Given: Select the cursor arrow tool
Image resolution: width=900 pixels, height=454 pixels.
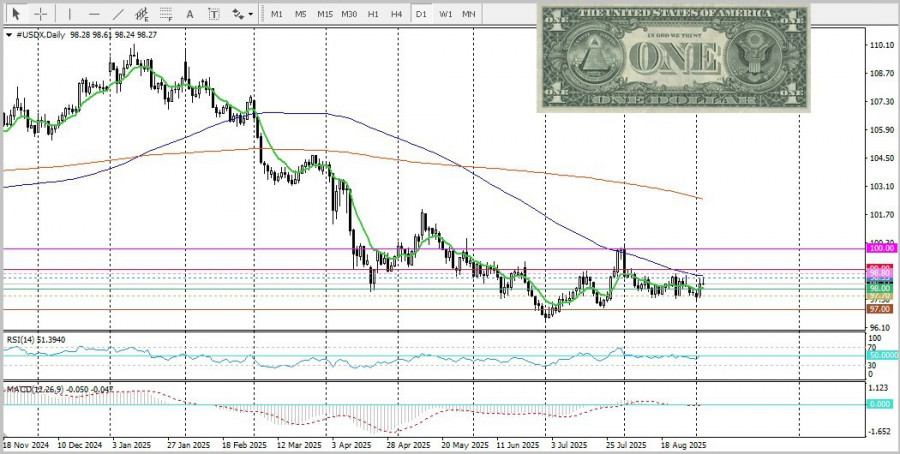Looking at the screenshot, I should [x=16, y=13].
